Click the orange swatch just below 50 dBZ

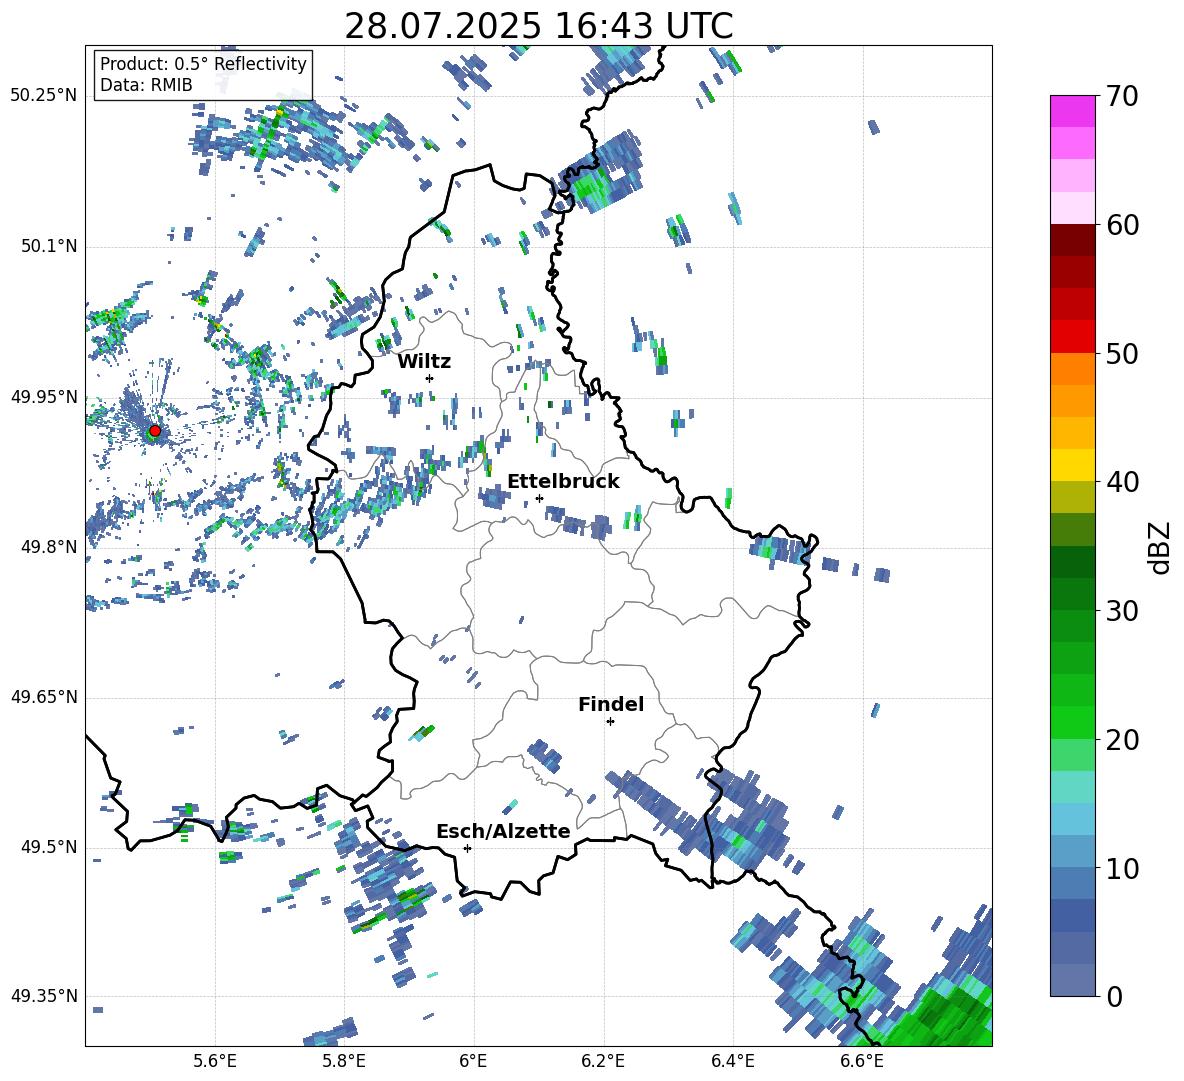[x=1072, y=369]
